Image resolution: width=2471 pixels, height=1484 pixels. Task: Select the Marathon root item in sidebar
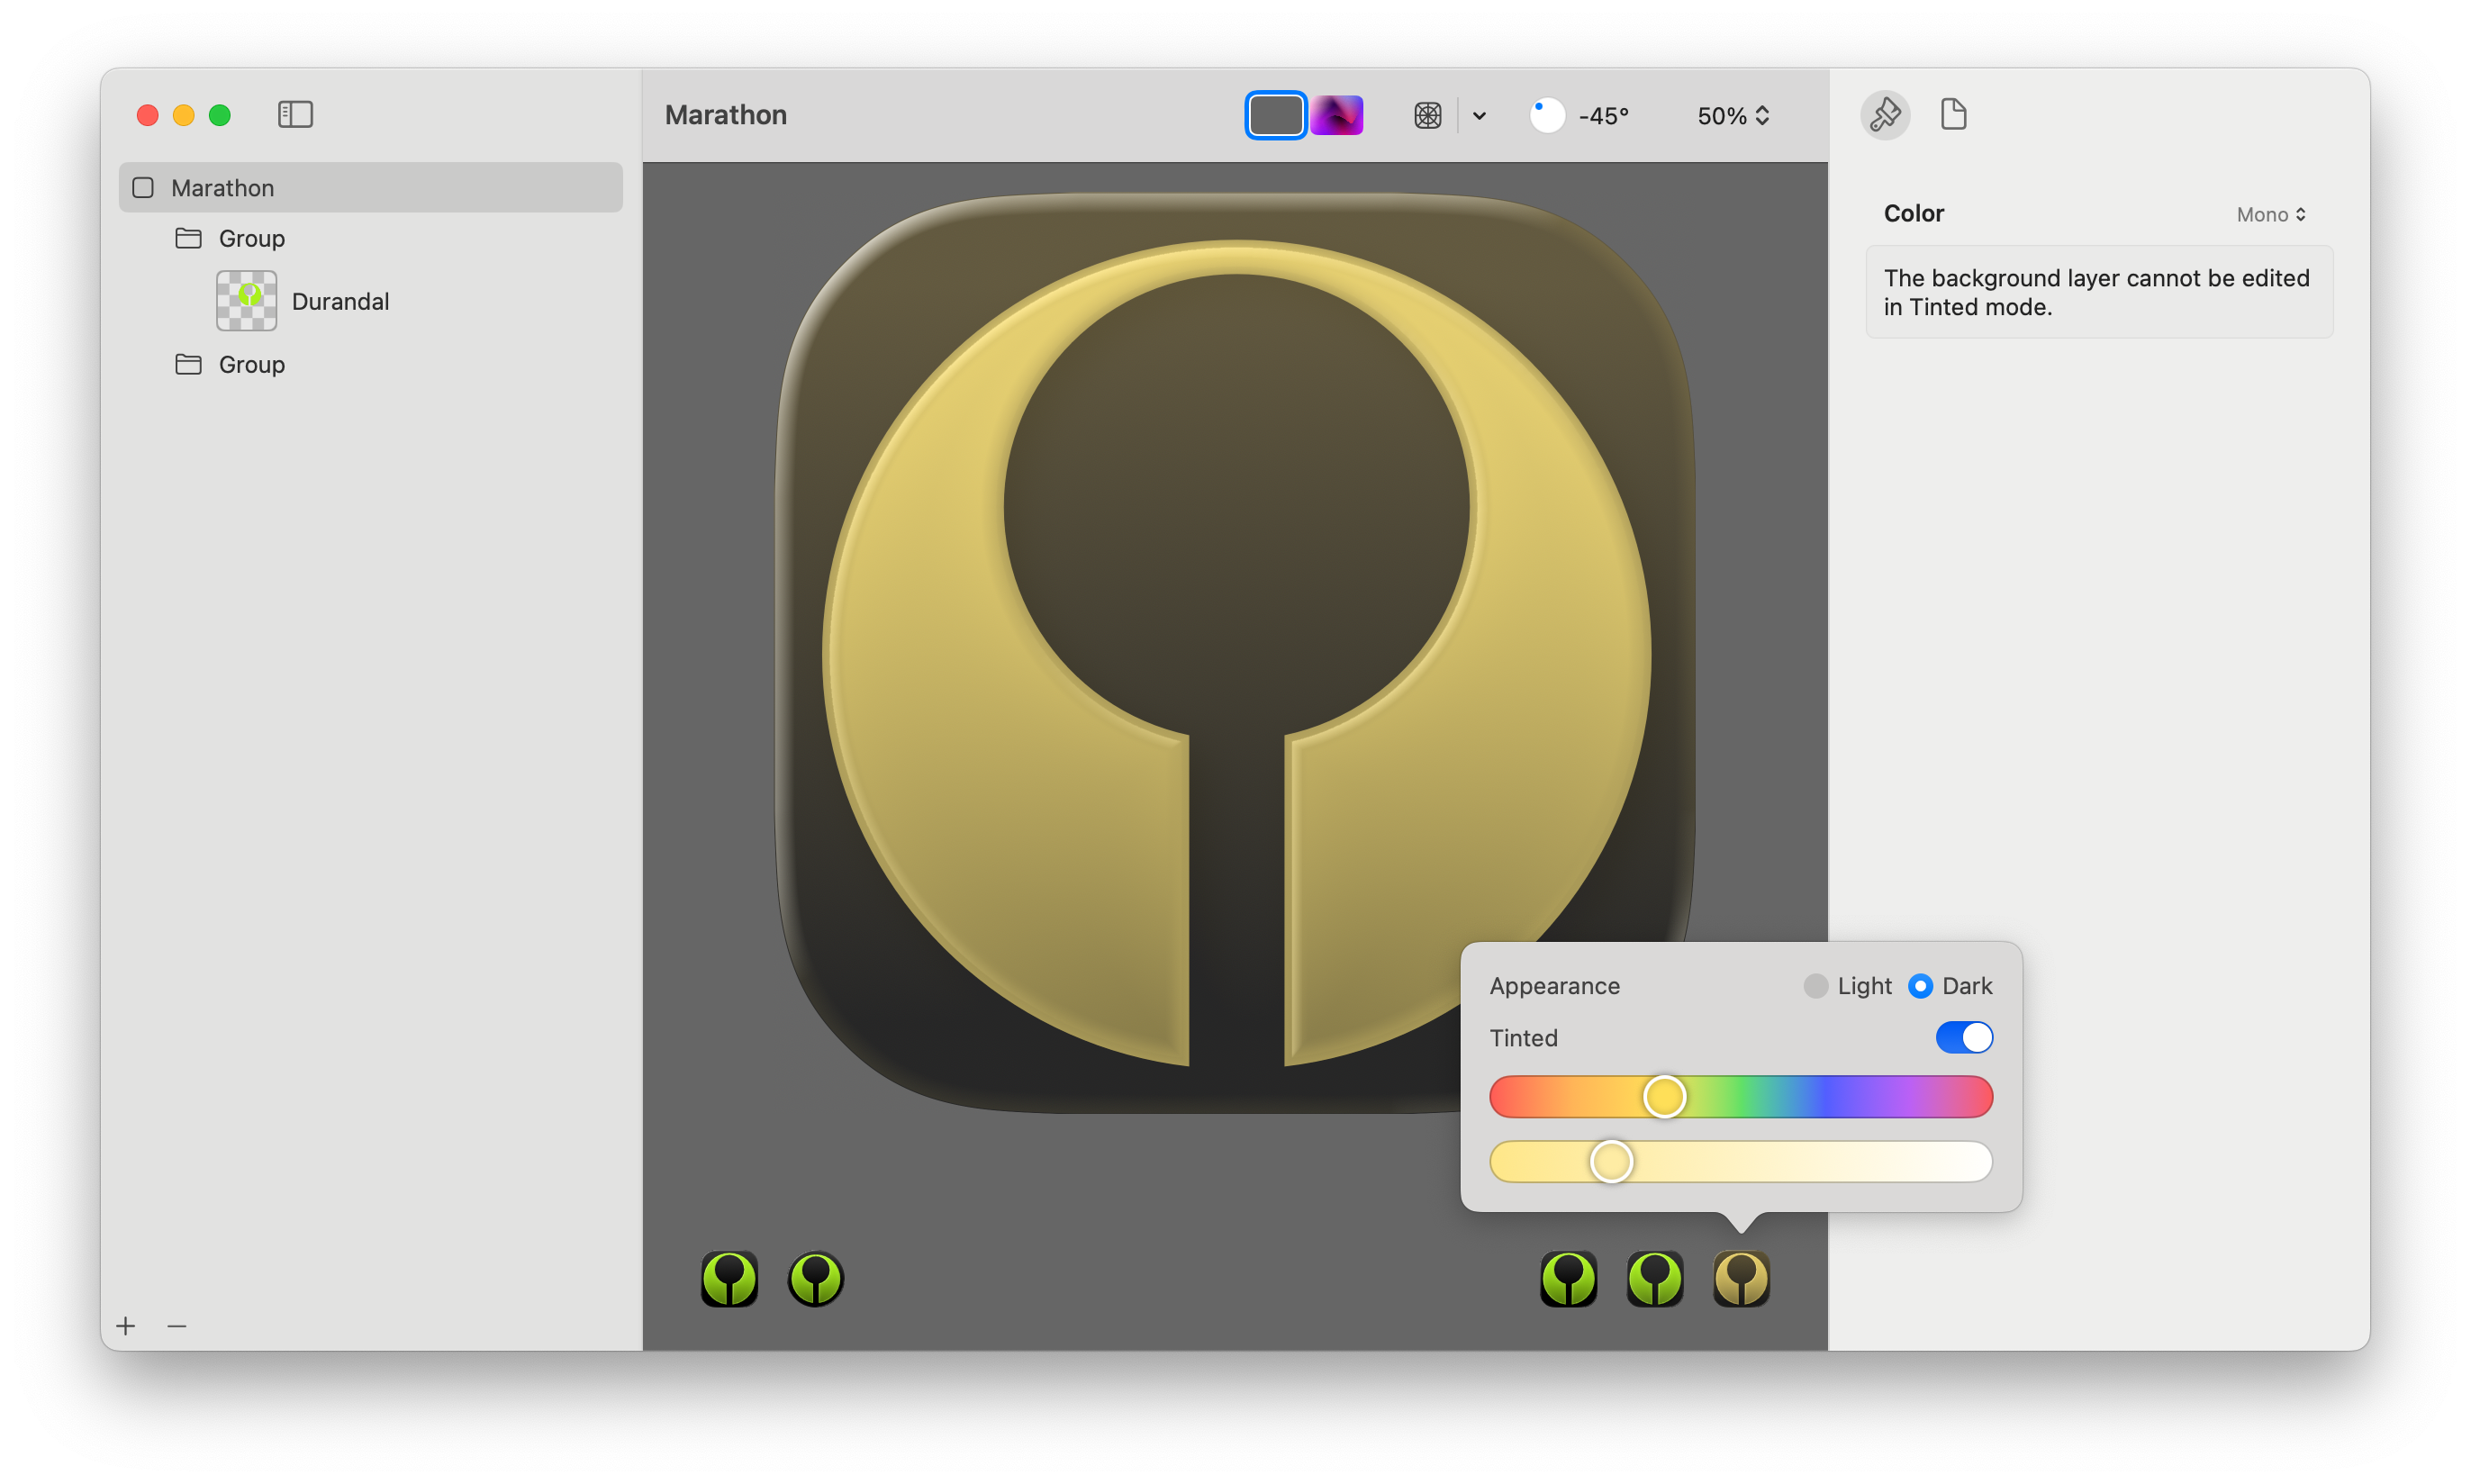[370, 187]
